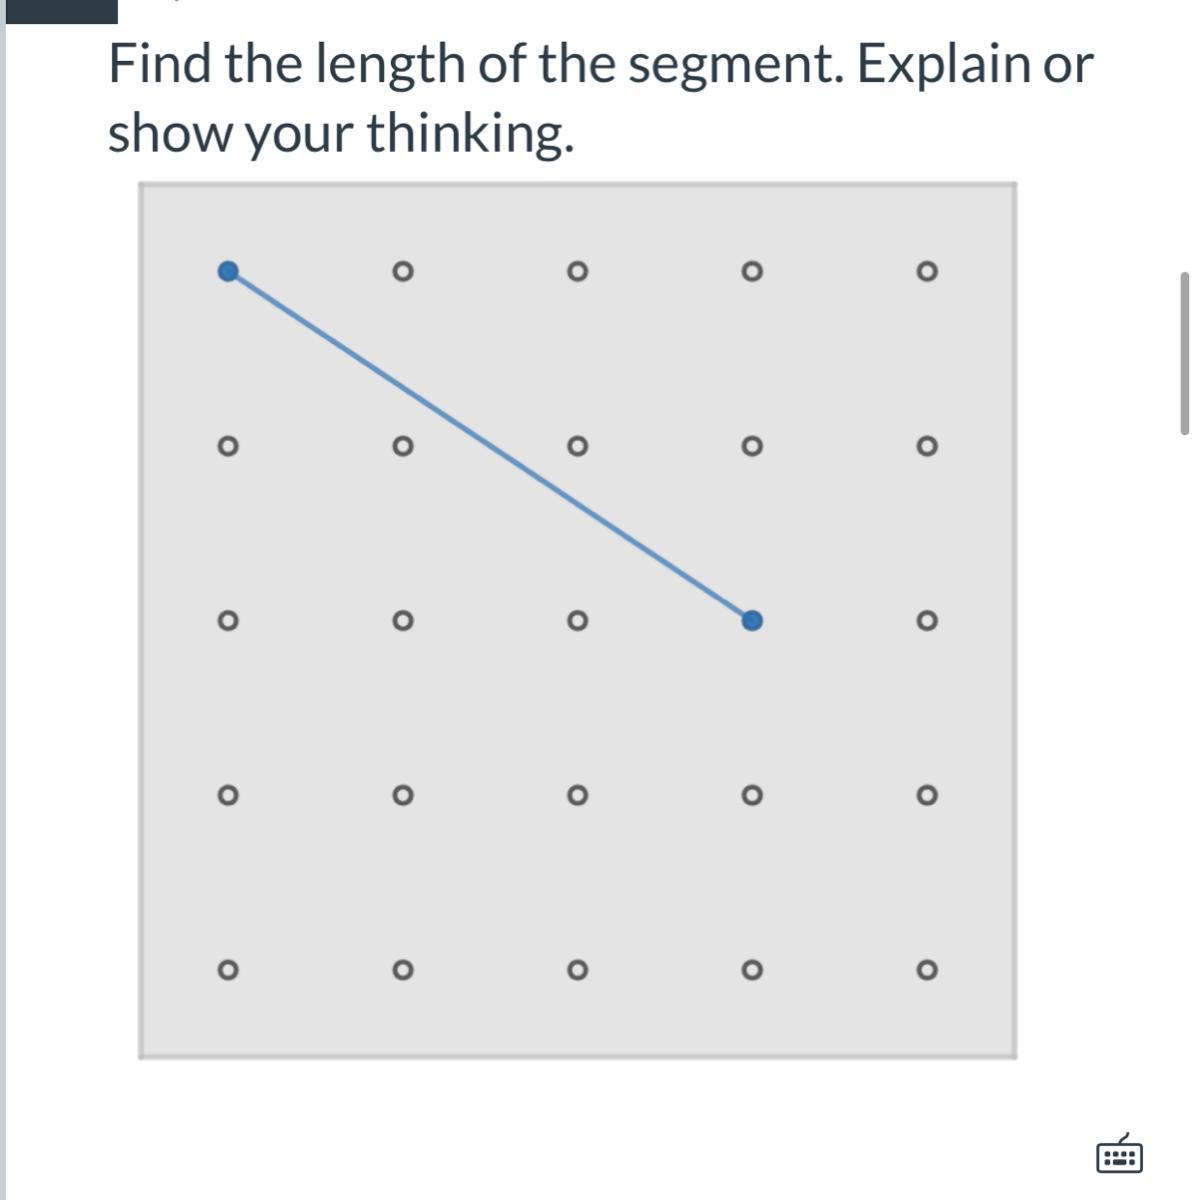The height and width of the screenshot is (1200, 1199).
Task: Click the blue segment start point
Action: pos(228,271)
